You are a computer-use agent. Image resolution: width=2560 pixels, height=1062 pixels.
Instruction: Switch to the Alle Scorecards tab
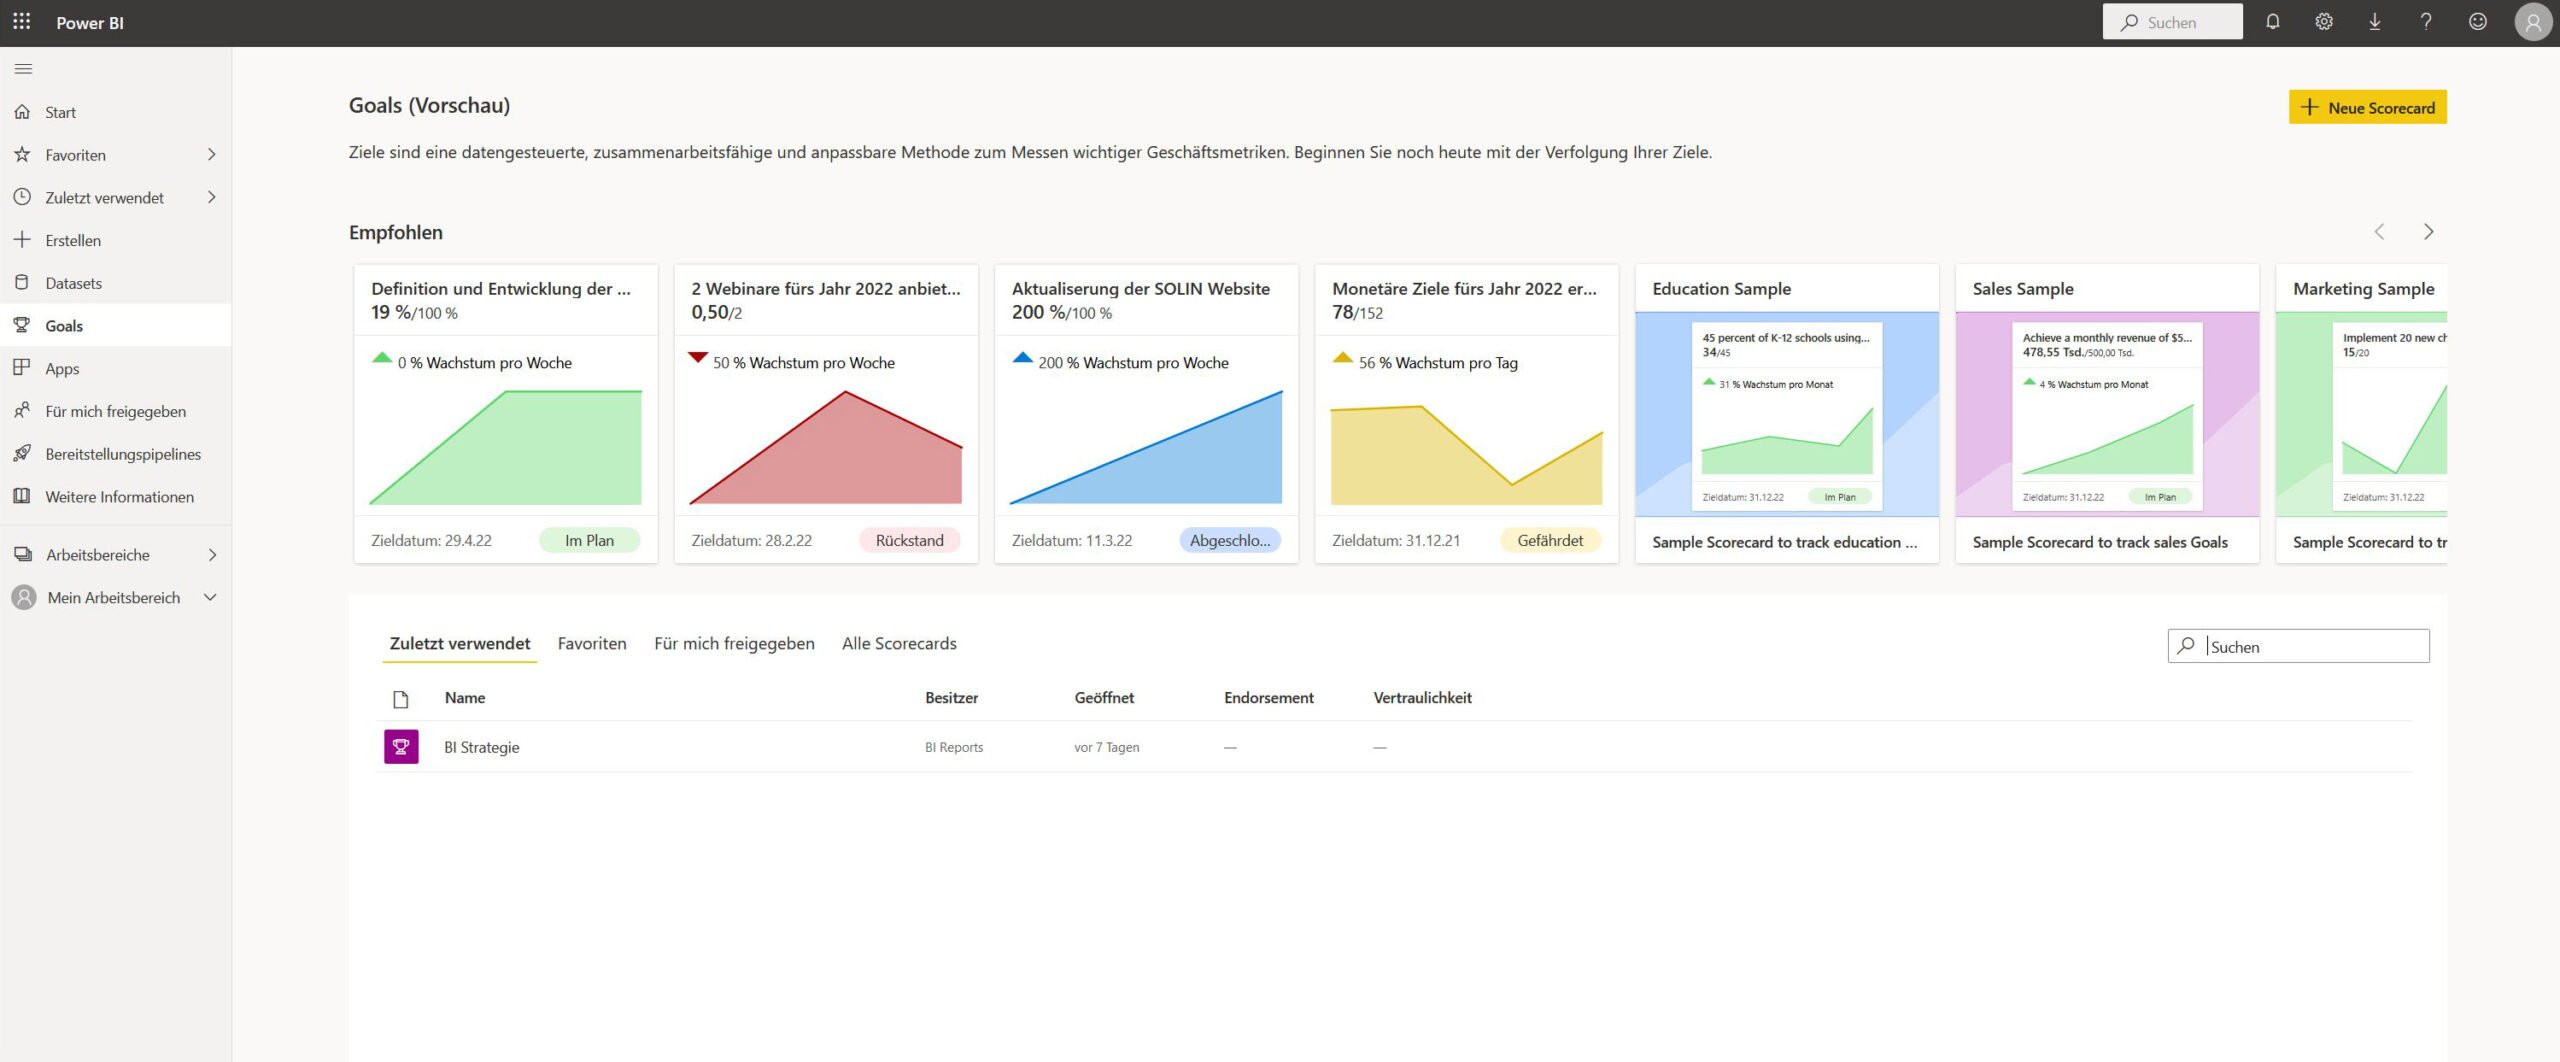(x=898, y=644)
